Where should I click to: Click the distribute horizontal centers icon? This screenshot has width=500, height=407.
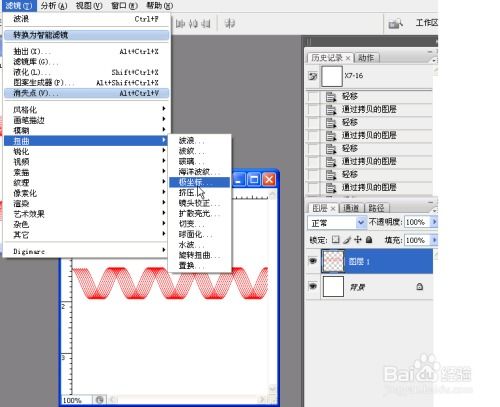pos(193,24)
